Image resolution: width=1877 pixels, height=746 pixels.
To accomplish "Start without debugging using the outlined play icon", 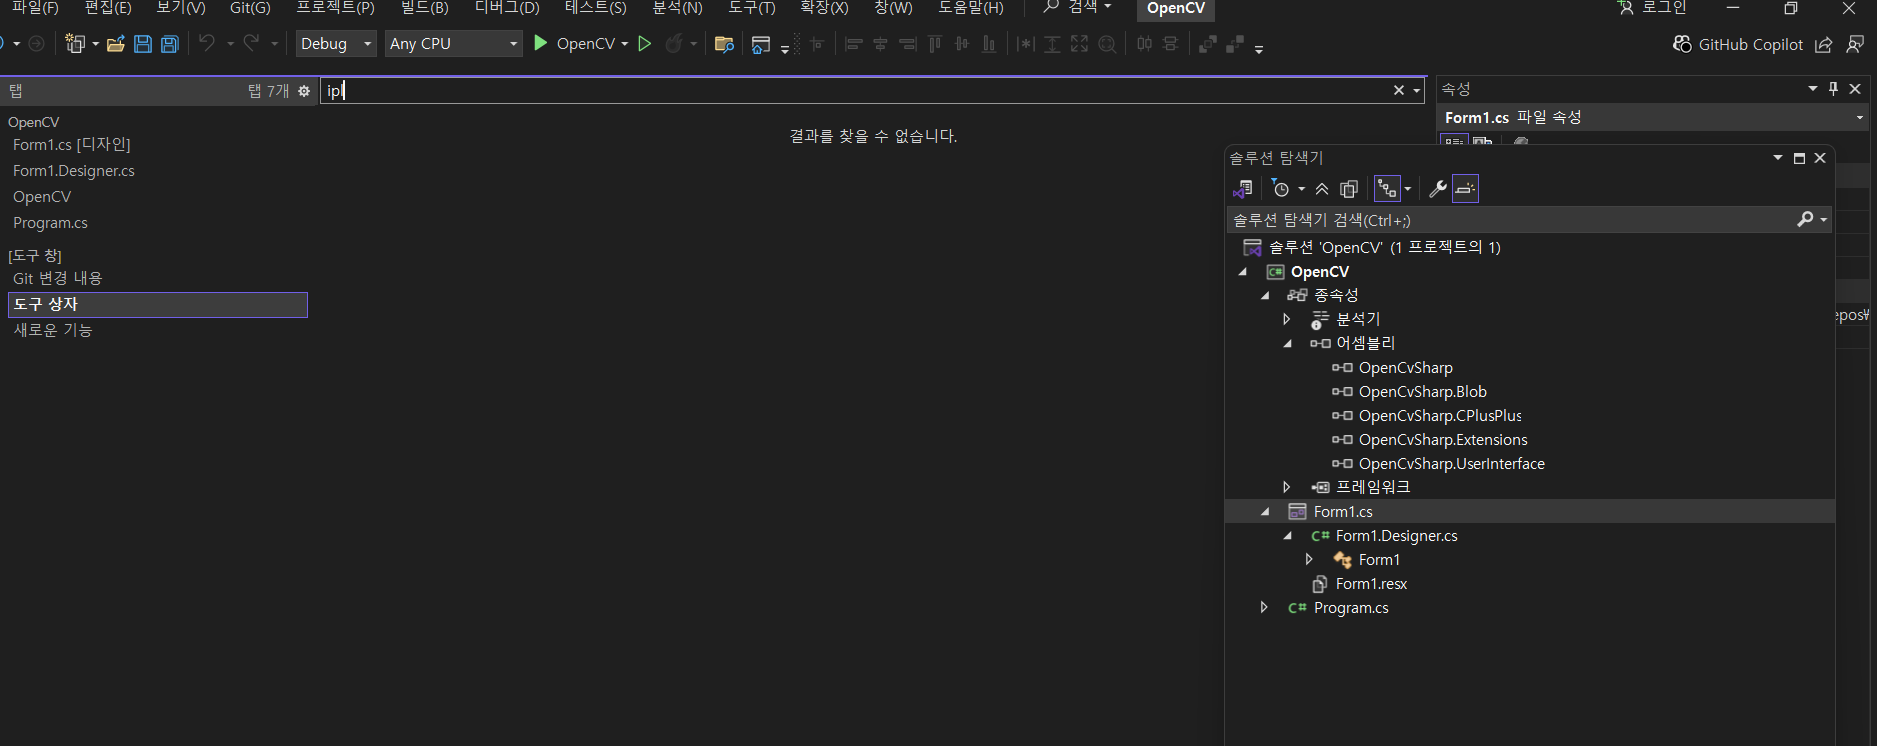I will coord(645,44).
